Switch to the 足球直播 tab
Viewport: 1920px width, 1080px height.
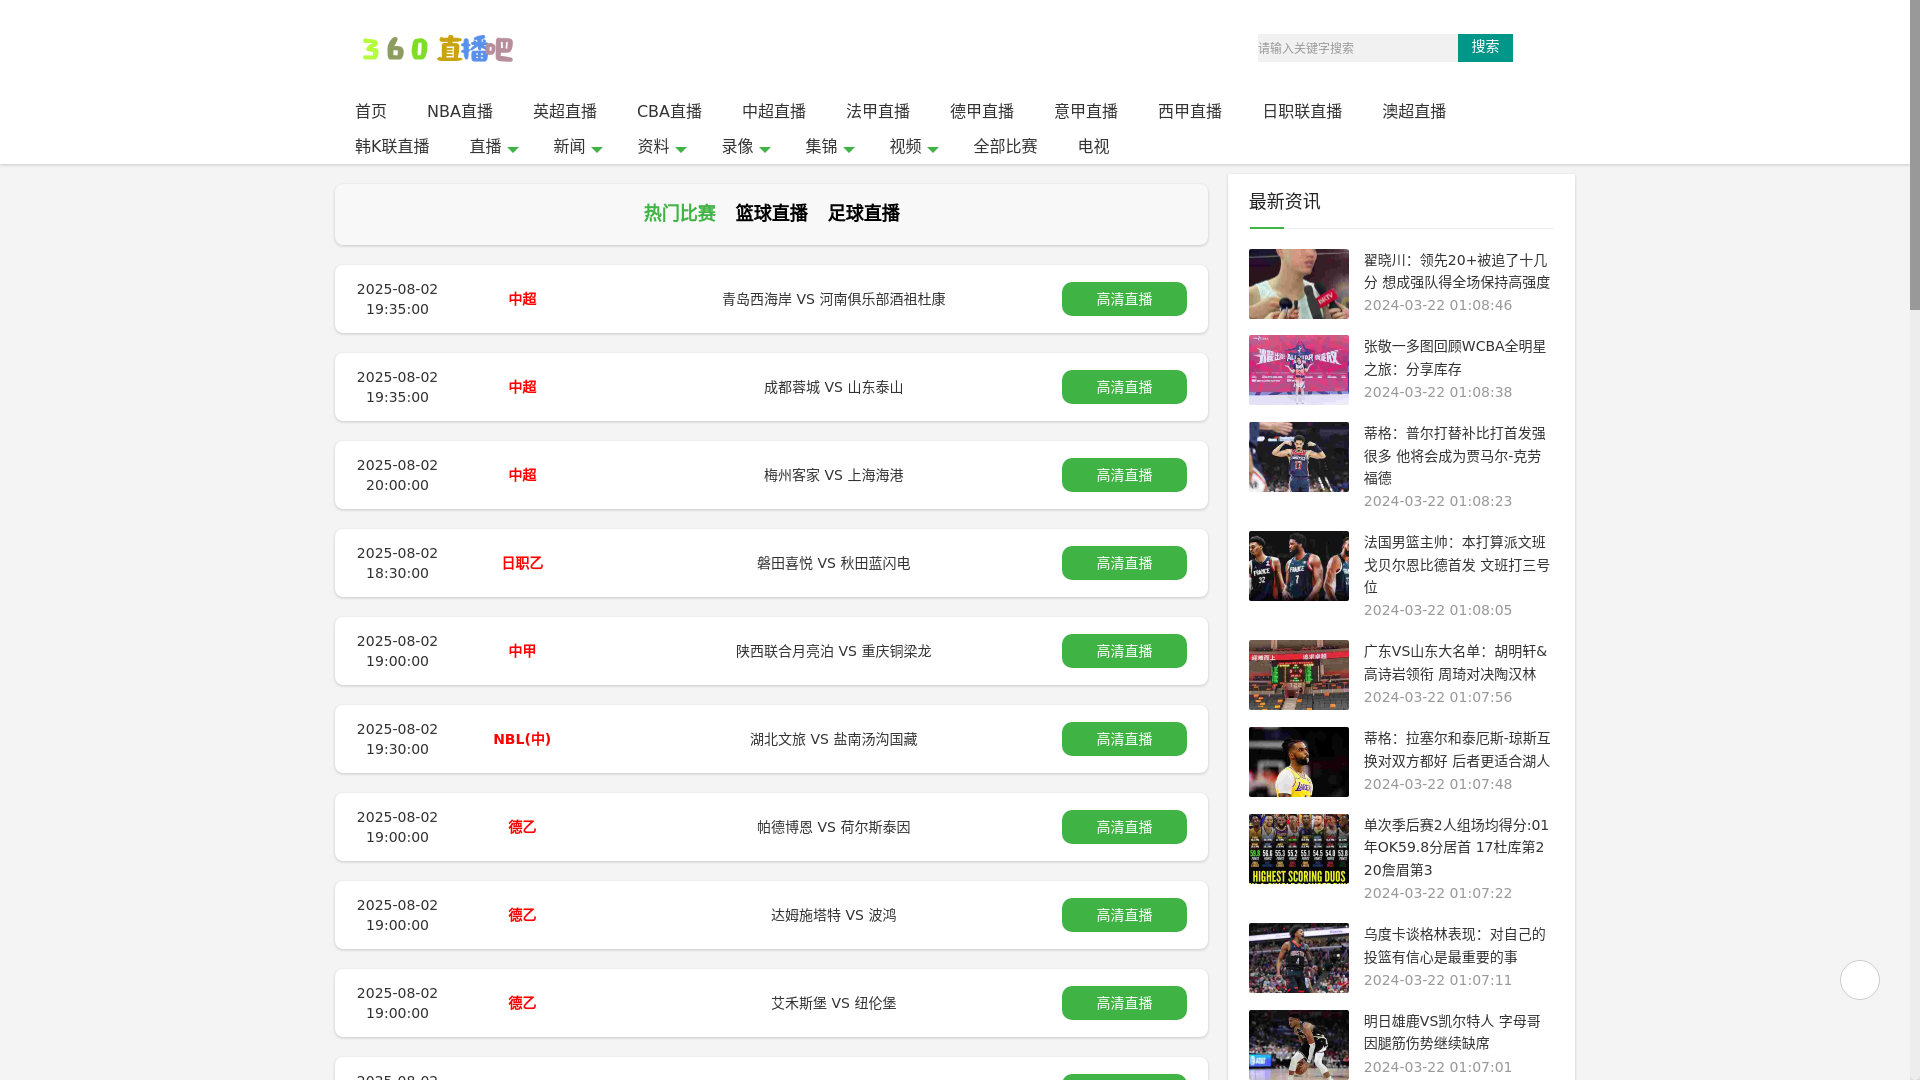tap(864, 213)
